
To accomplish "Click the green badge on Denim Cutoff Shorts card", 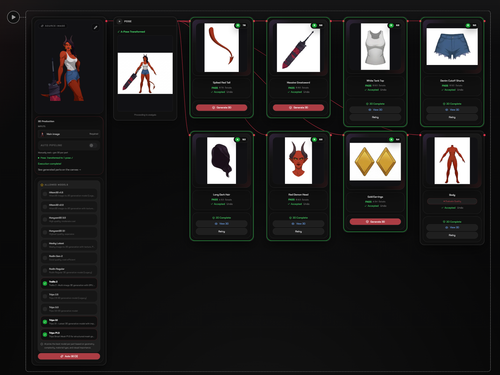I will (468, 25).
